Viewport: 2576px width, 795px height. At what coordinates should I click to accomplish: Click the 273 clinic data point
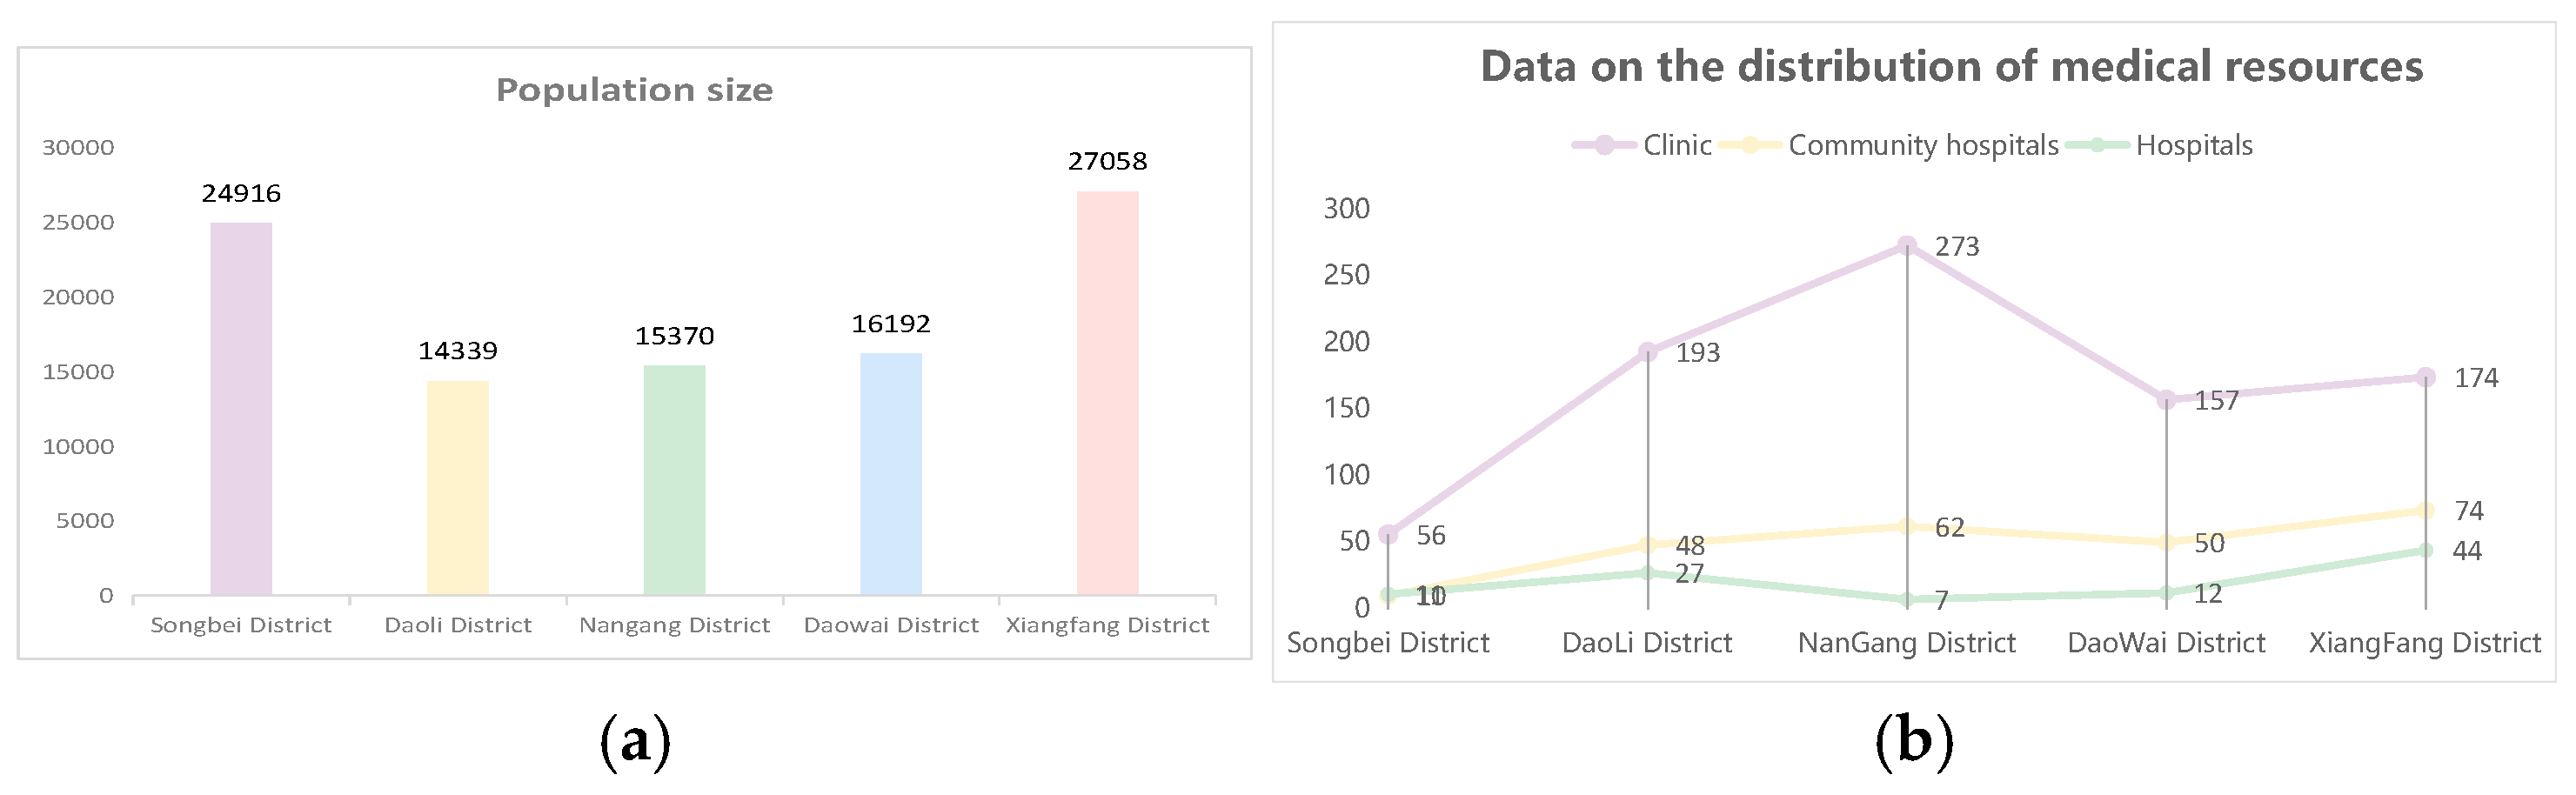click(1907, 245)
